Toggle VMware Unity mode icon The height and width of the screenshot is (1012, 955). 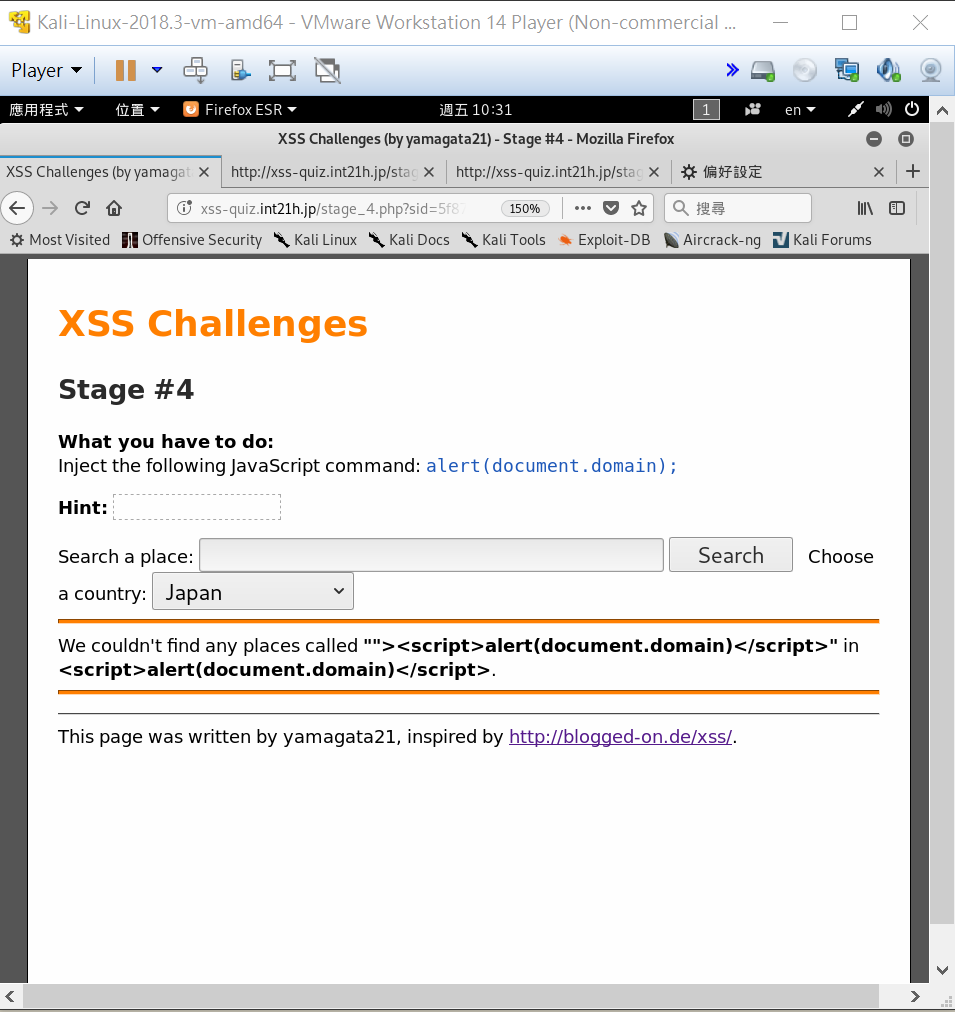[327, 70]
